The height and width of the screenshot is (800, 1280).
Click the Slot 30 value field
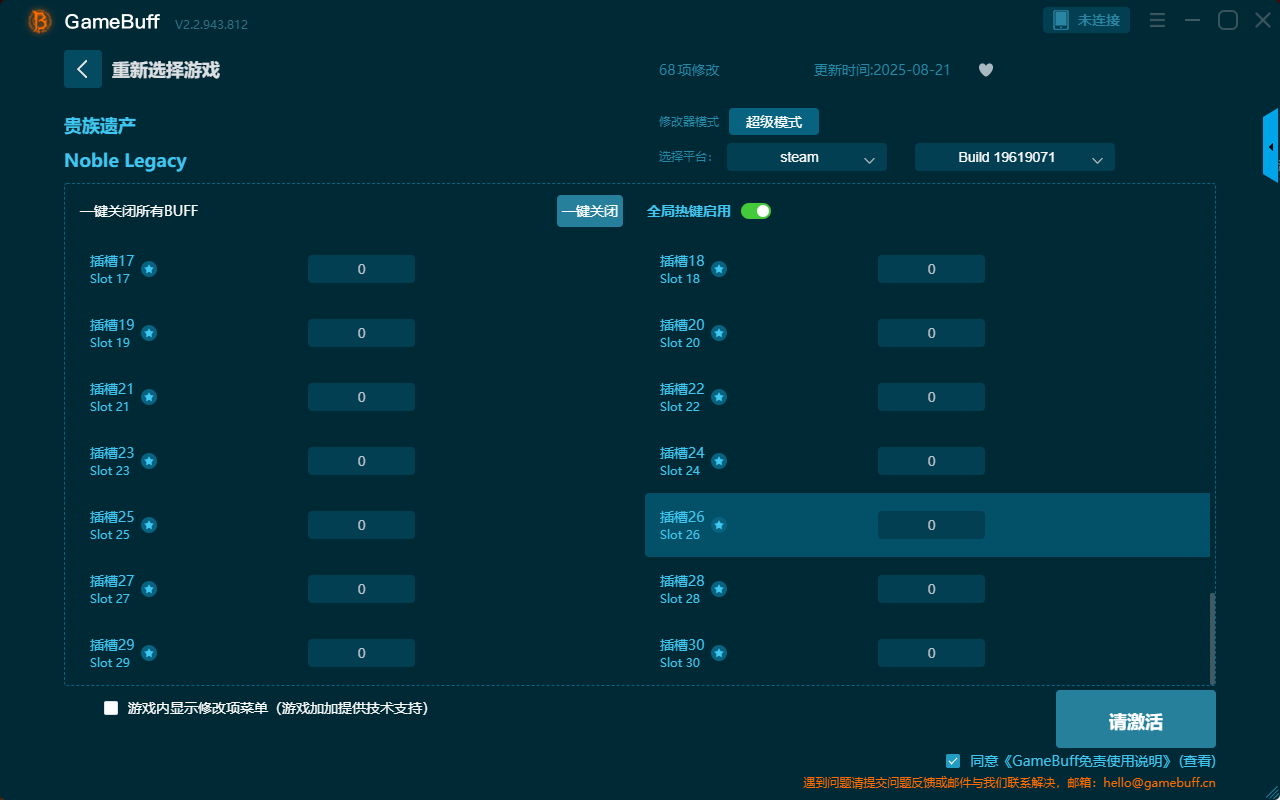click(931, 653)
